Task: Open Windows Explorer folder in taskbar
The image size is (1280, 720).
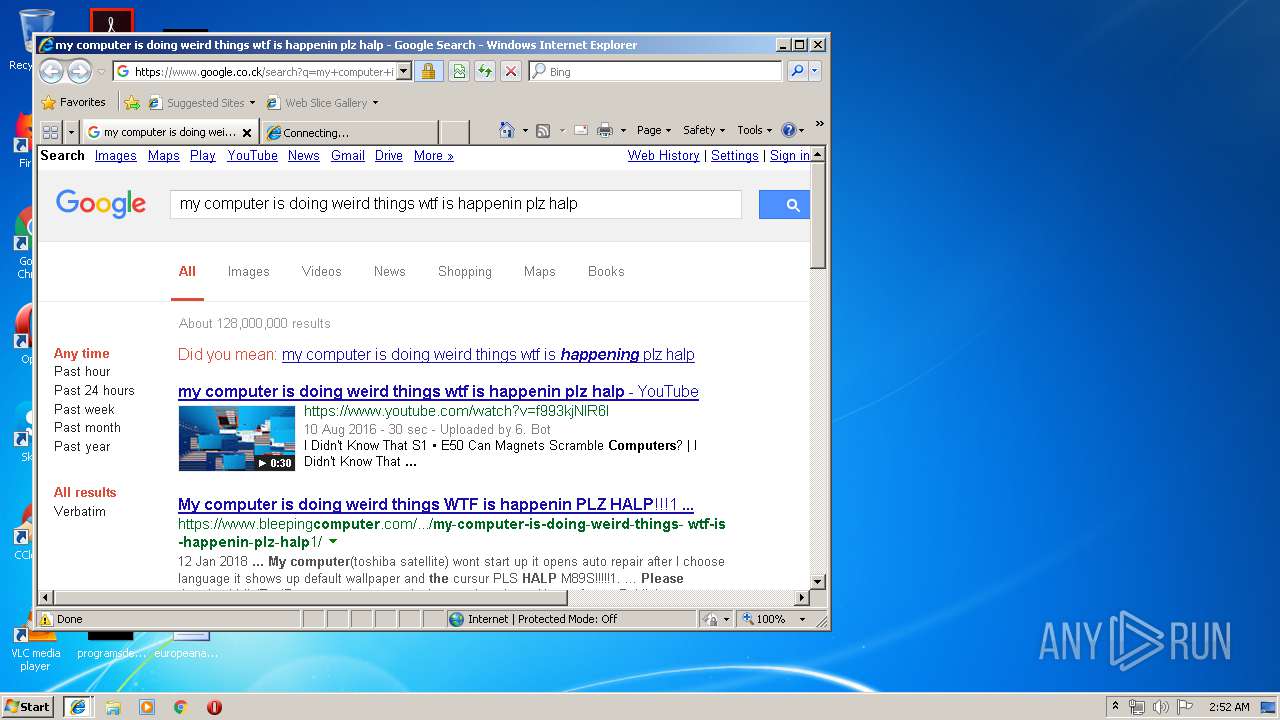Action: point(113,707)
